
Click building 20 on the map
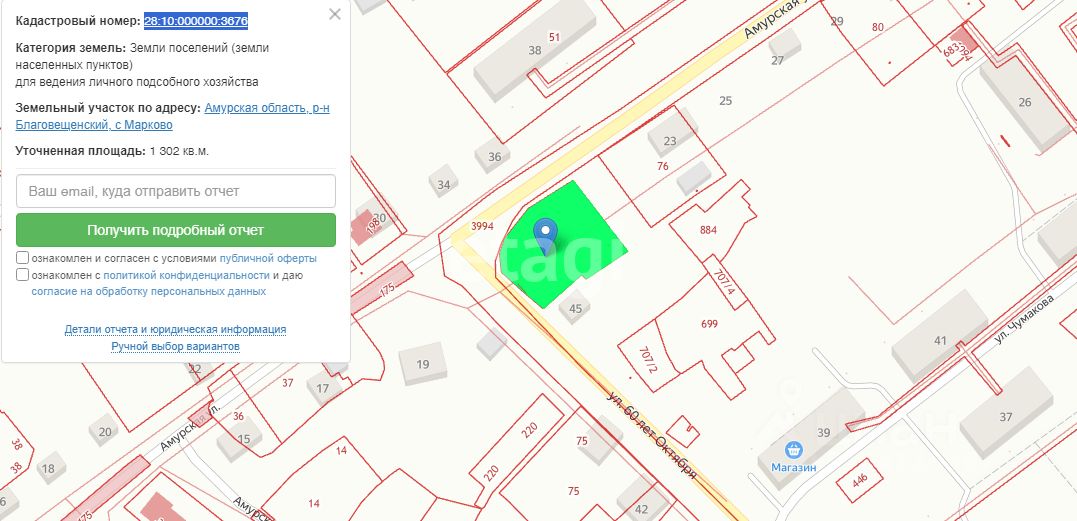click(x=104, y=432)
